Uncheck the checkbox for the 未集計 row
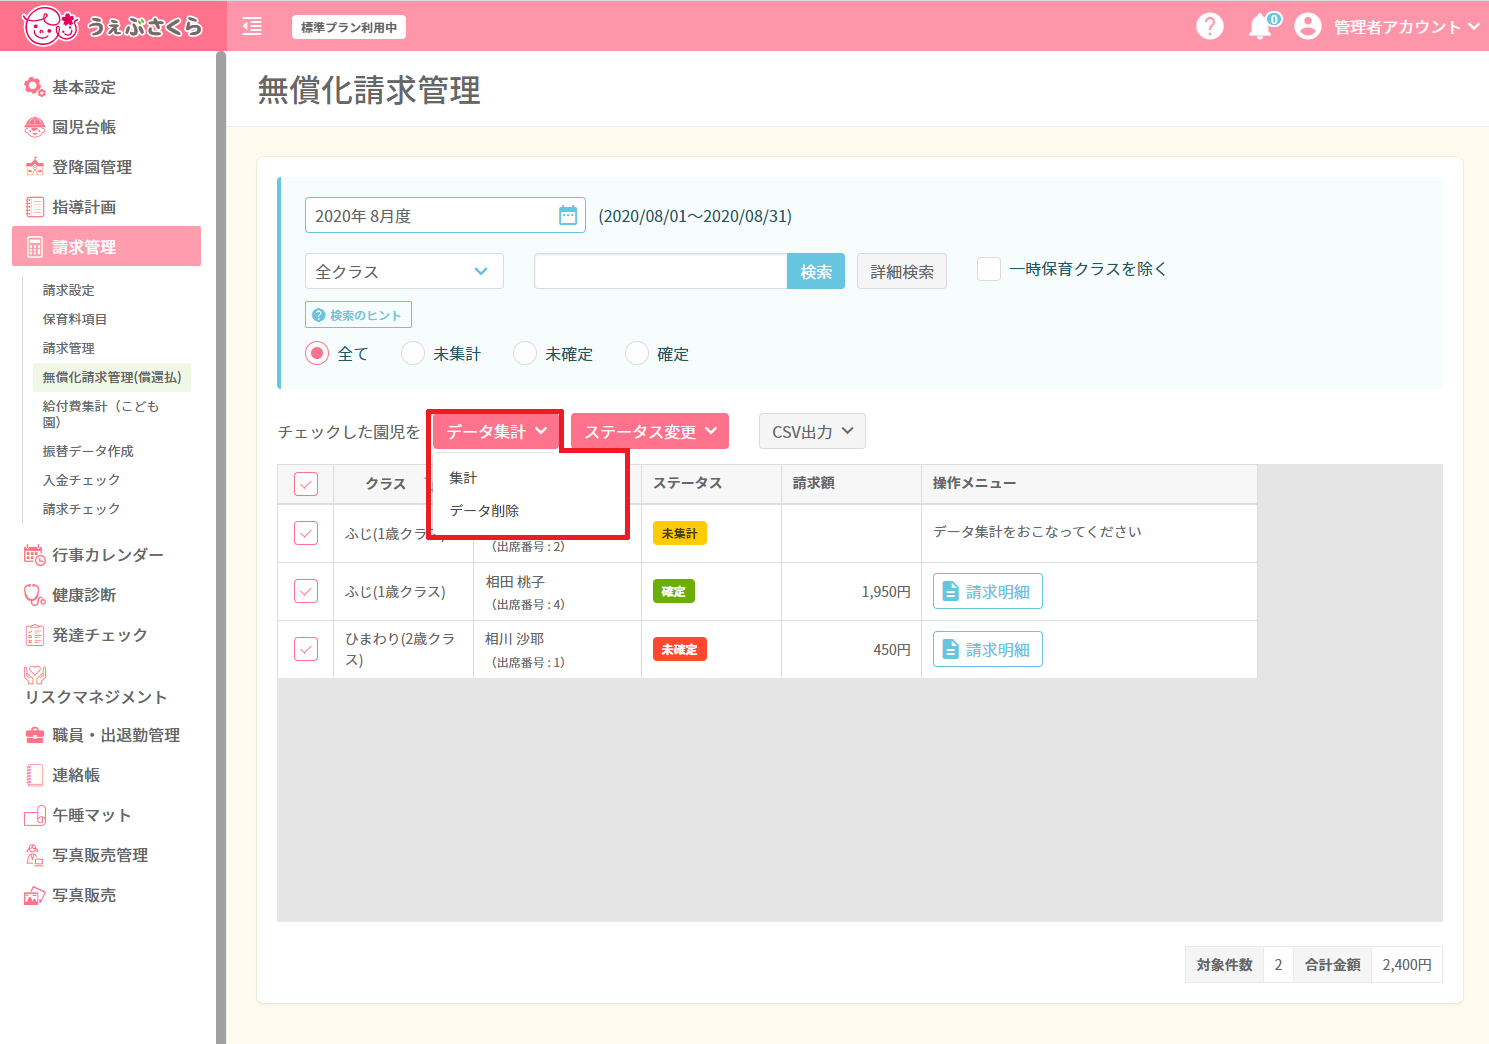This screenshot has width=1489, height=1044. coord(306,533)
